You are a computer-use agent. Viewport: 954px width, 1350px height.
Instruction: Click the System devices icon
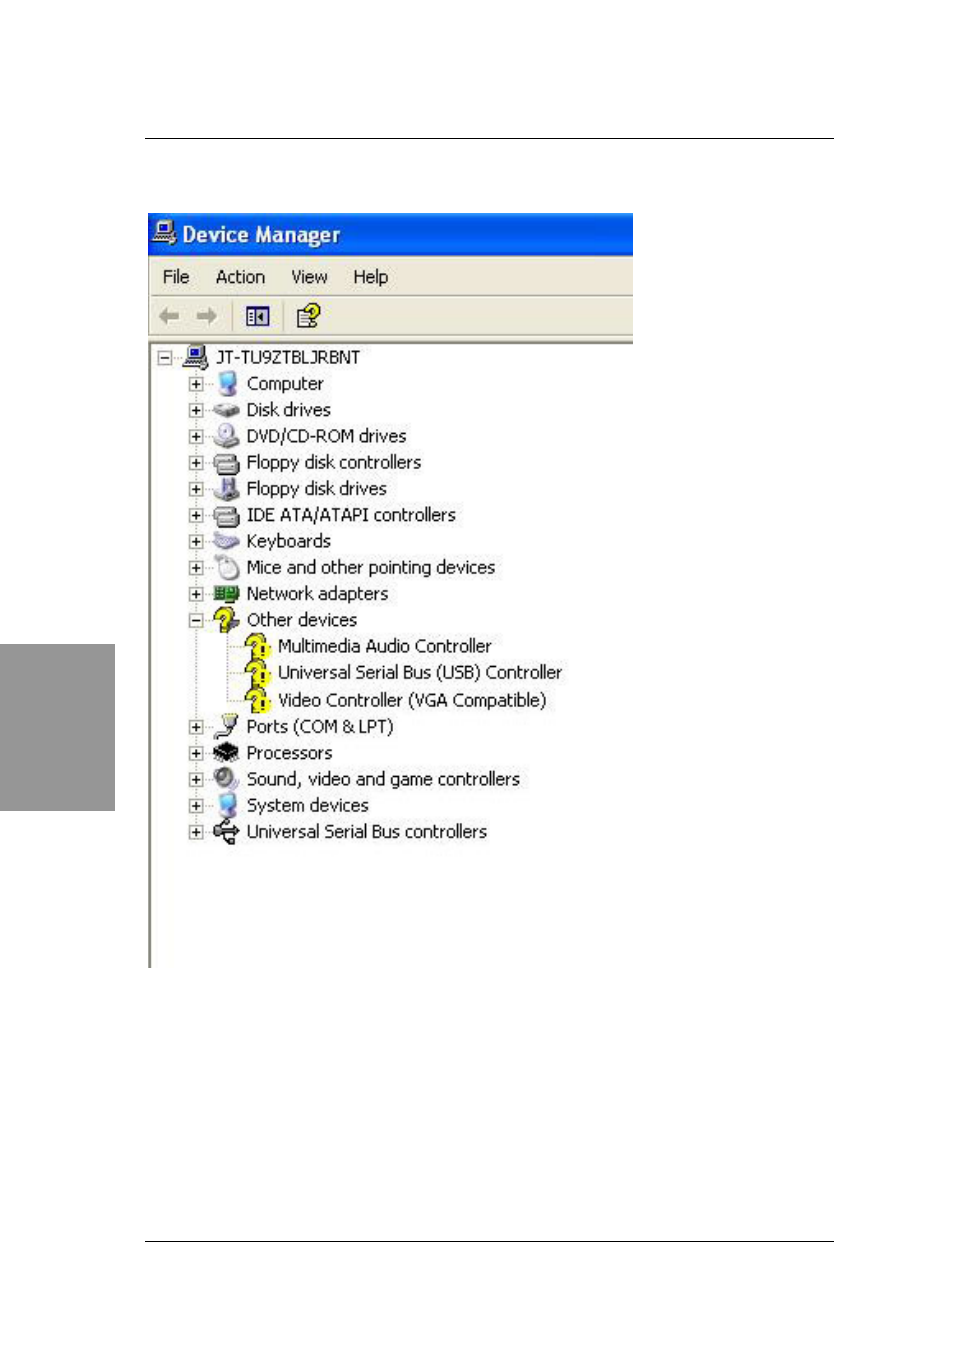click(227, 805)
